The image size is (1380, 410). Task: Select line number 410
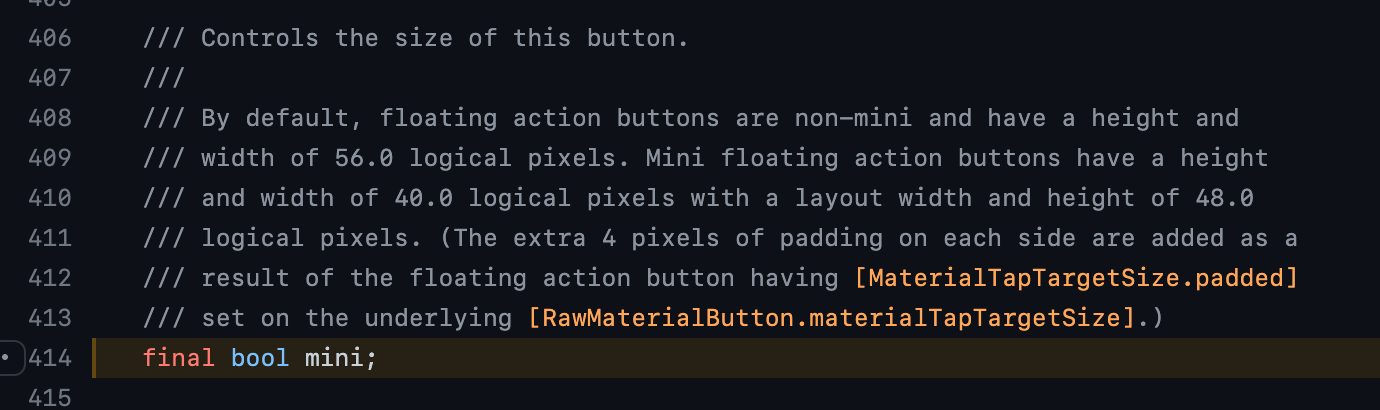pos(50,198)
